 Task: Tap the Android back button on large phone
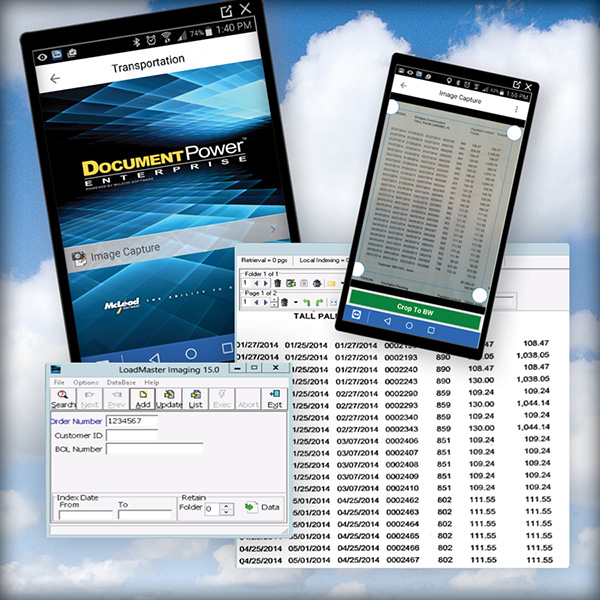click(154, 359)
